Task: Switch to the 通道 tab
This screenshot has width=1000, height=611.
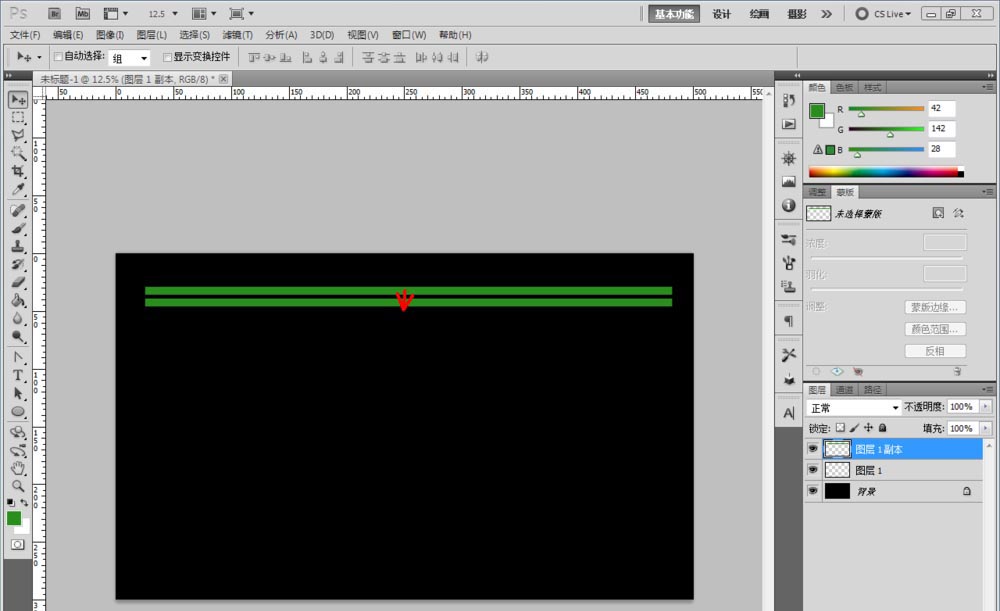Action: [844, 390]
